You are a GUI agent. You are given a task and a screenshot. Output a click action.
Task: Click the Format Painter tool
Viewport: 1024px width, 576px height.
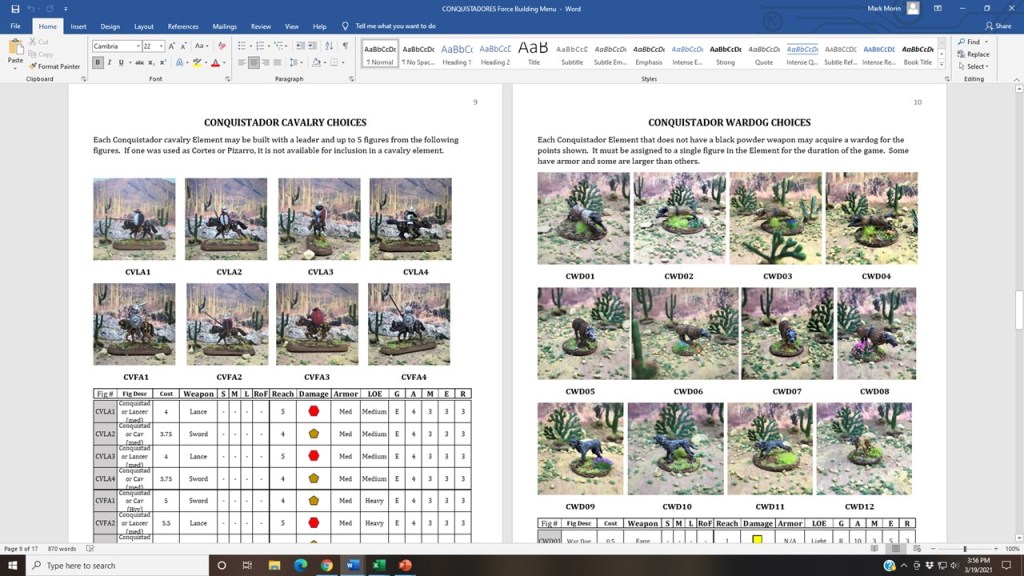pos(55,67)
